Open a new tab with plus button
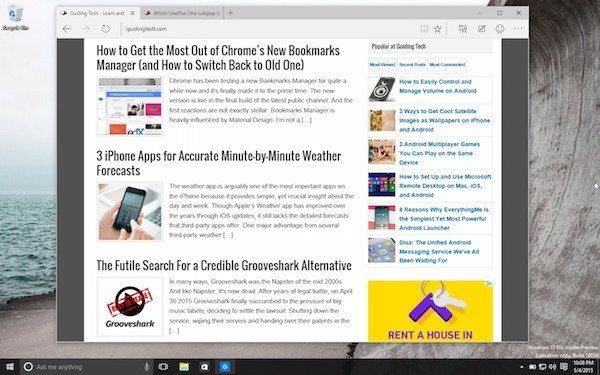The image size is (600, 375). pos(230,13)
